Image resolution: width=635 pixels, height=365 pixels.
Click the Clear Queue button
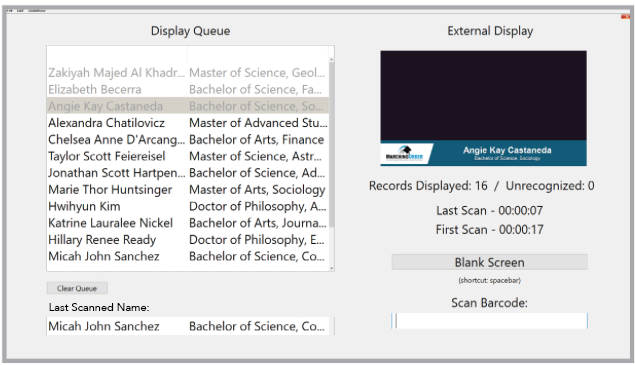tap(77, 288)
